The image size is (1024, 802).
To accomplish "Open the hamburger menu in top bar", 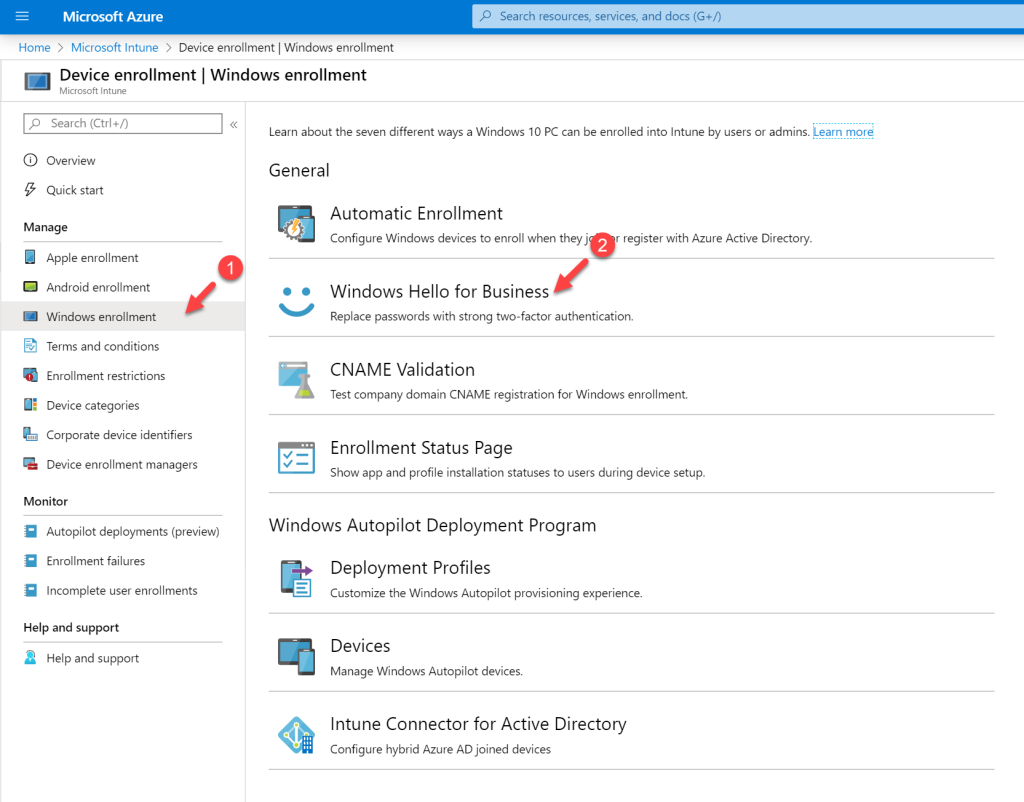I will (x=21, y=16).
